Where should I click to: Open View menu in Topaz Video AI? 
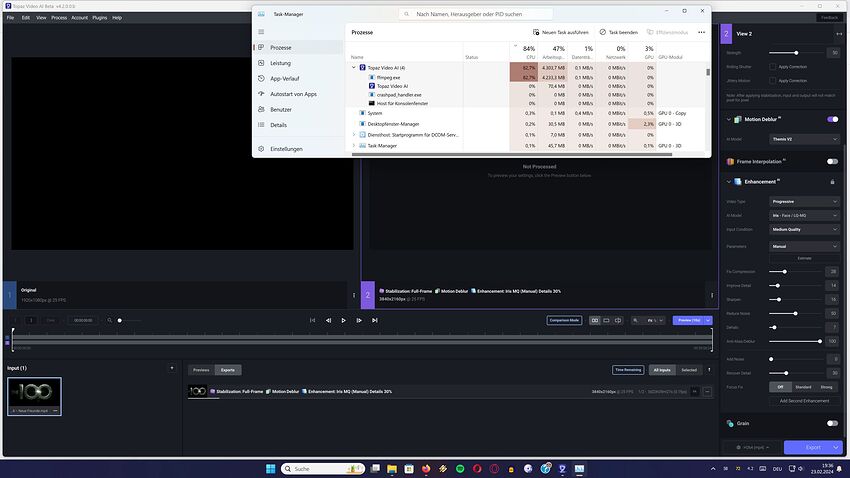coord(41,18)
